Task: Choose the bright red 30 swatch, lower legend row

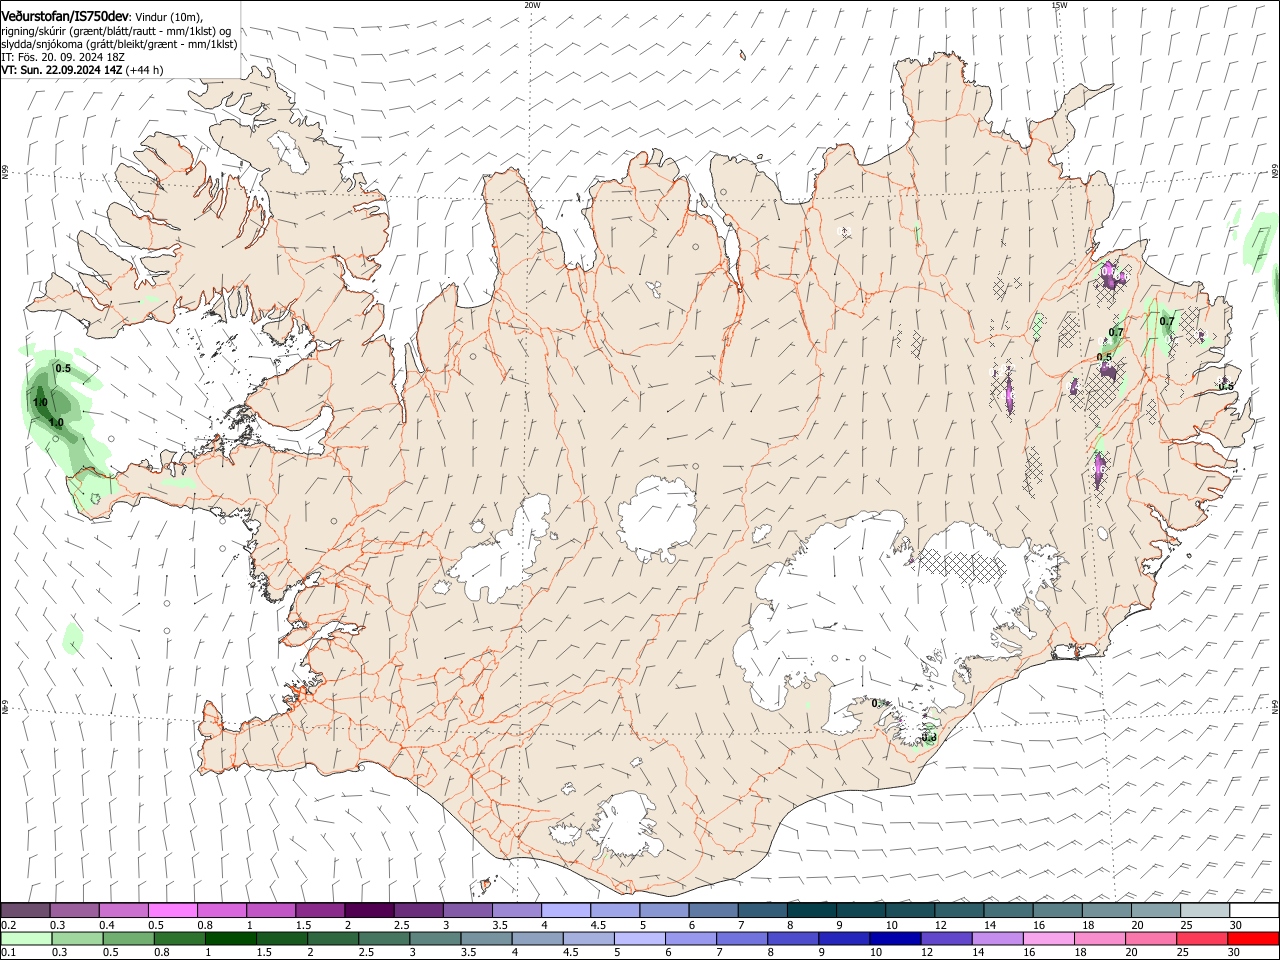Action: pos(1253,938)
